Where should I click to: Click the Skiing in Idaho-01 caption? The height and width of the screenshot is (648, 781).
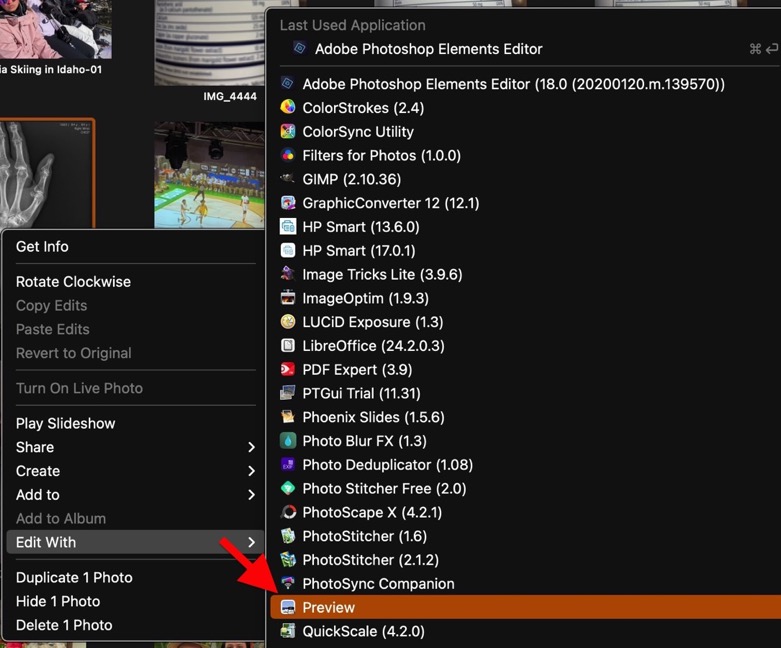coord(51,70)
